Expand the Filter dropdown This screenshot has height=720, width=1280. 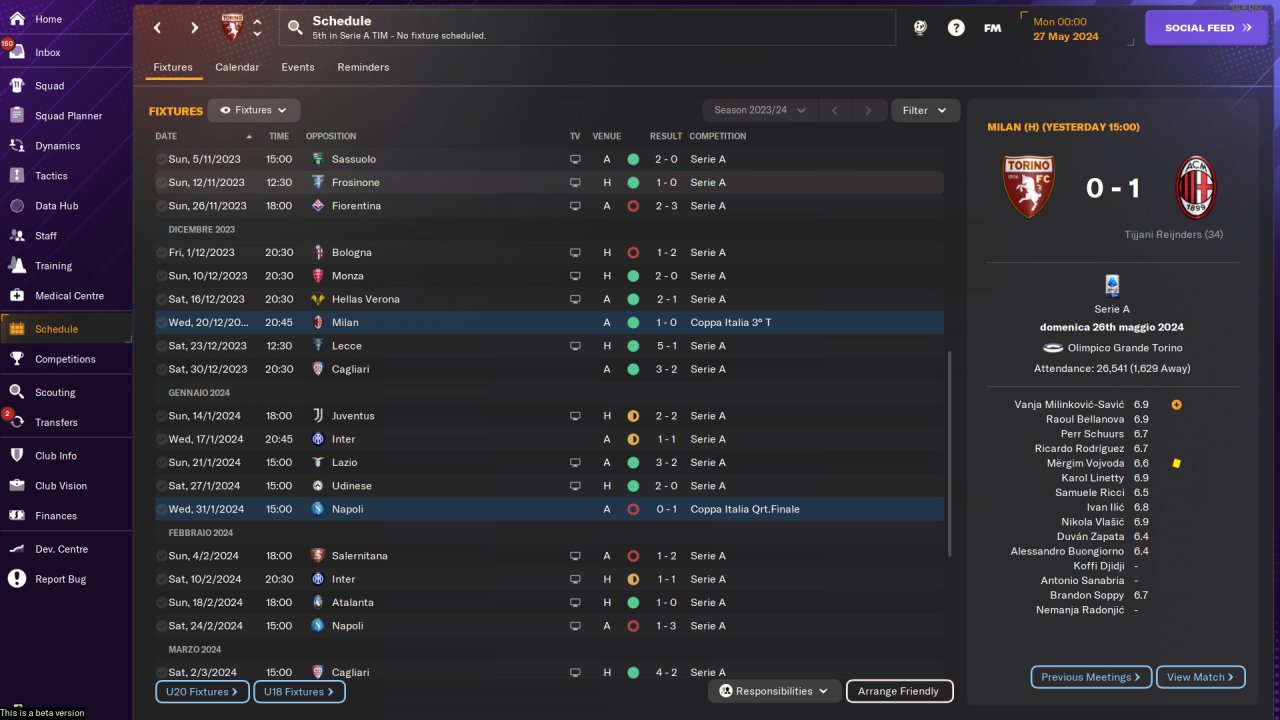(x=925, y=110)
